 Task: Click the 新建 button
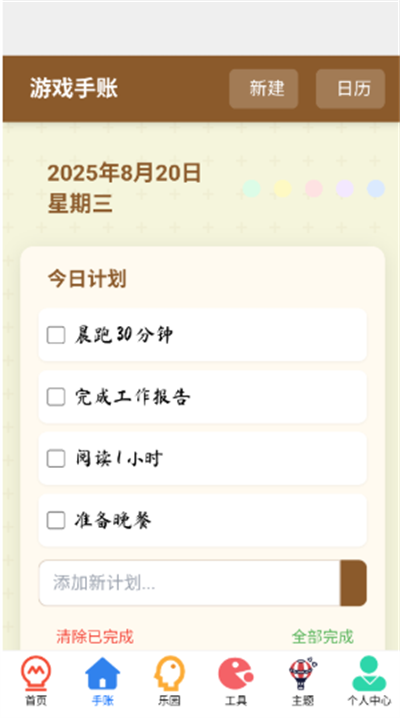tap(264, 89)
